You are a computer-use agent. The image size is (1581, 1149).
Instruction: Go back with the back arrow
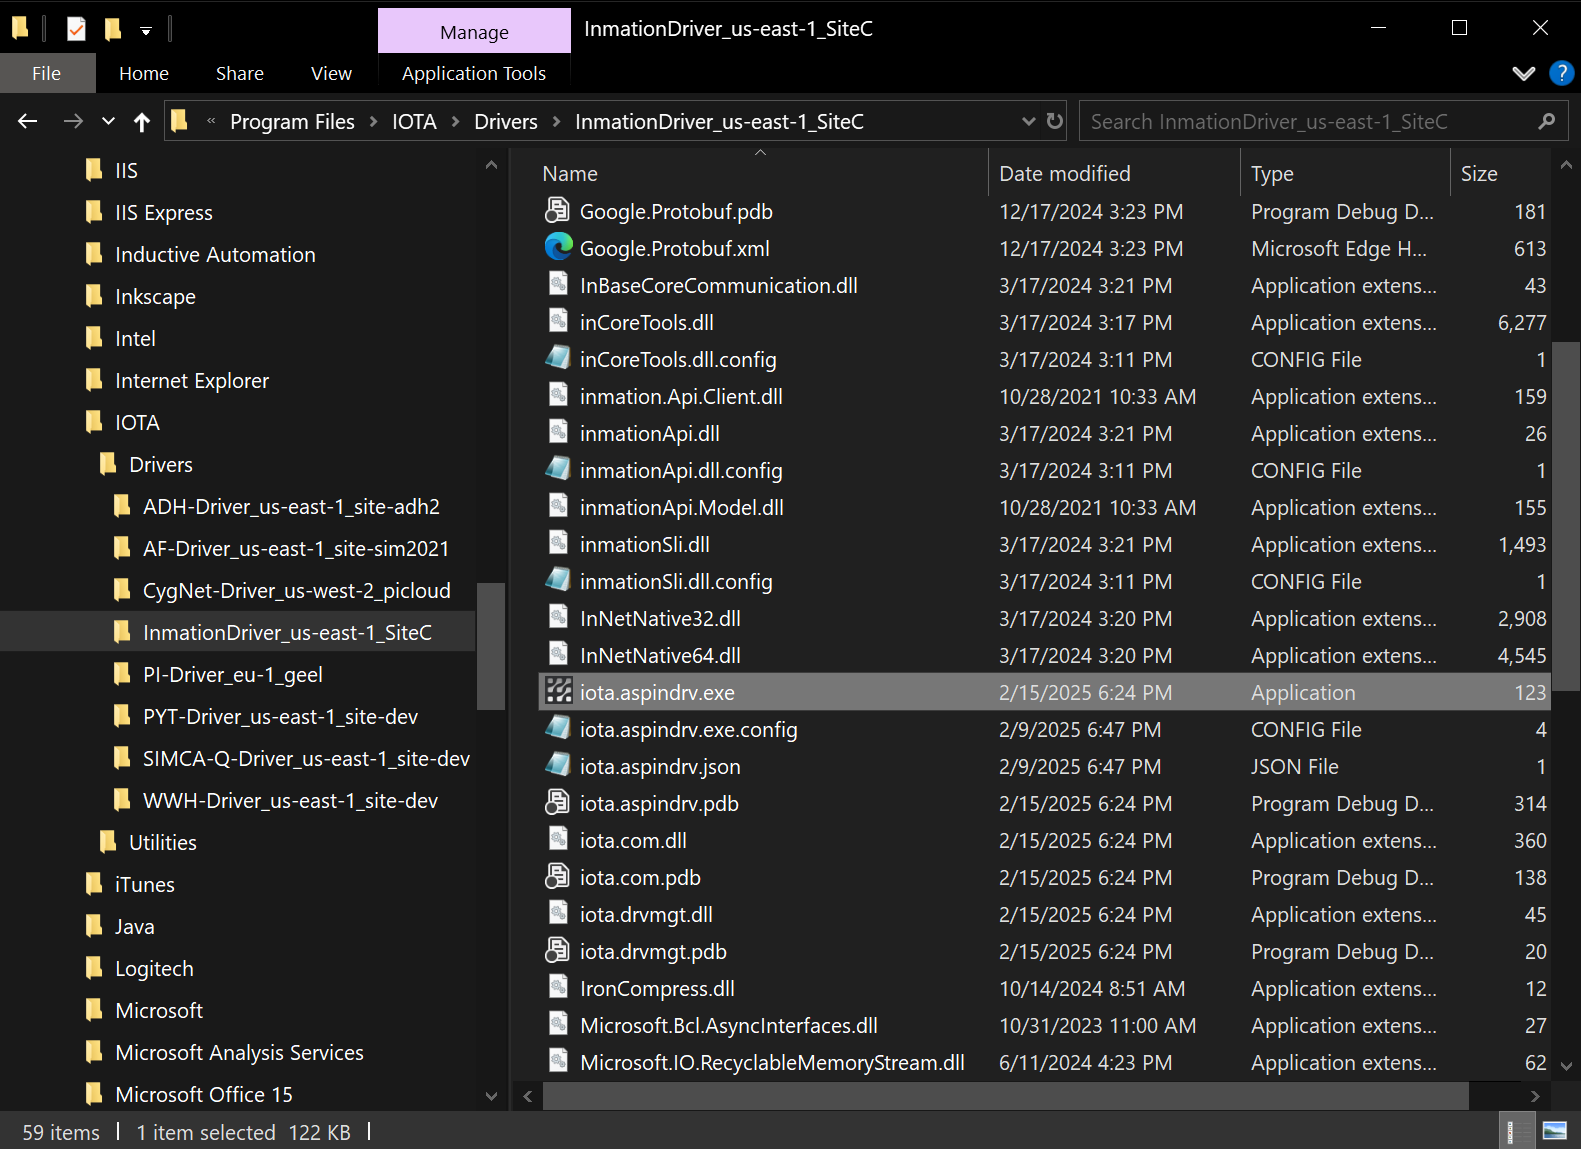tap(28, 121)
